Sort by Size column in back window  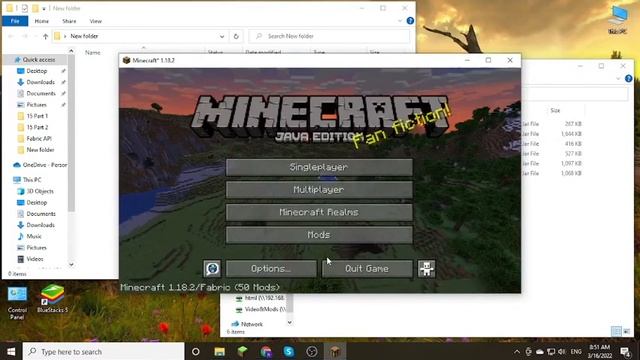555,111
